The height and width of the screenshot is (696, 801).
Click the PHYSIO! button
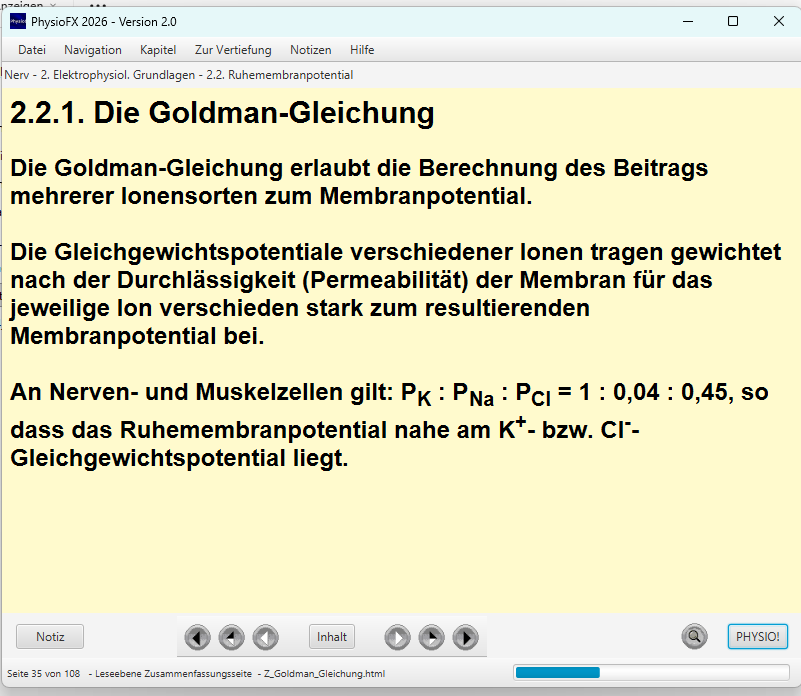tap(758, 637)
